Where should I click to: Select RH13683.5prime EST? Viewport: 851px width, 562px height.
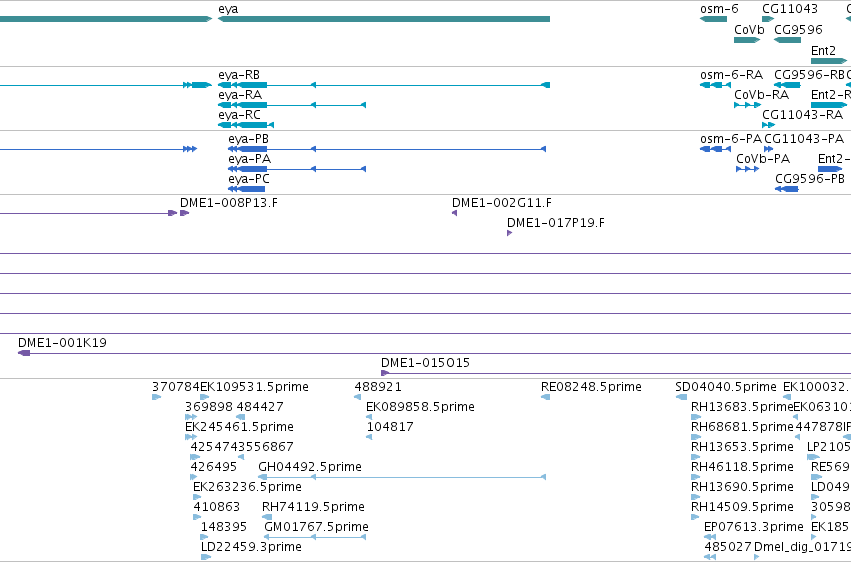point(696,418)
